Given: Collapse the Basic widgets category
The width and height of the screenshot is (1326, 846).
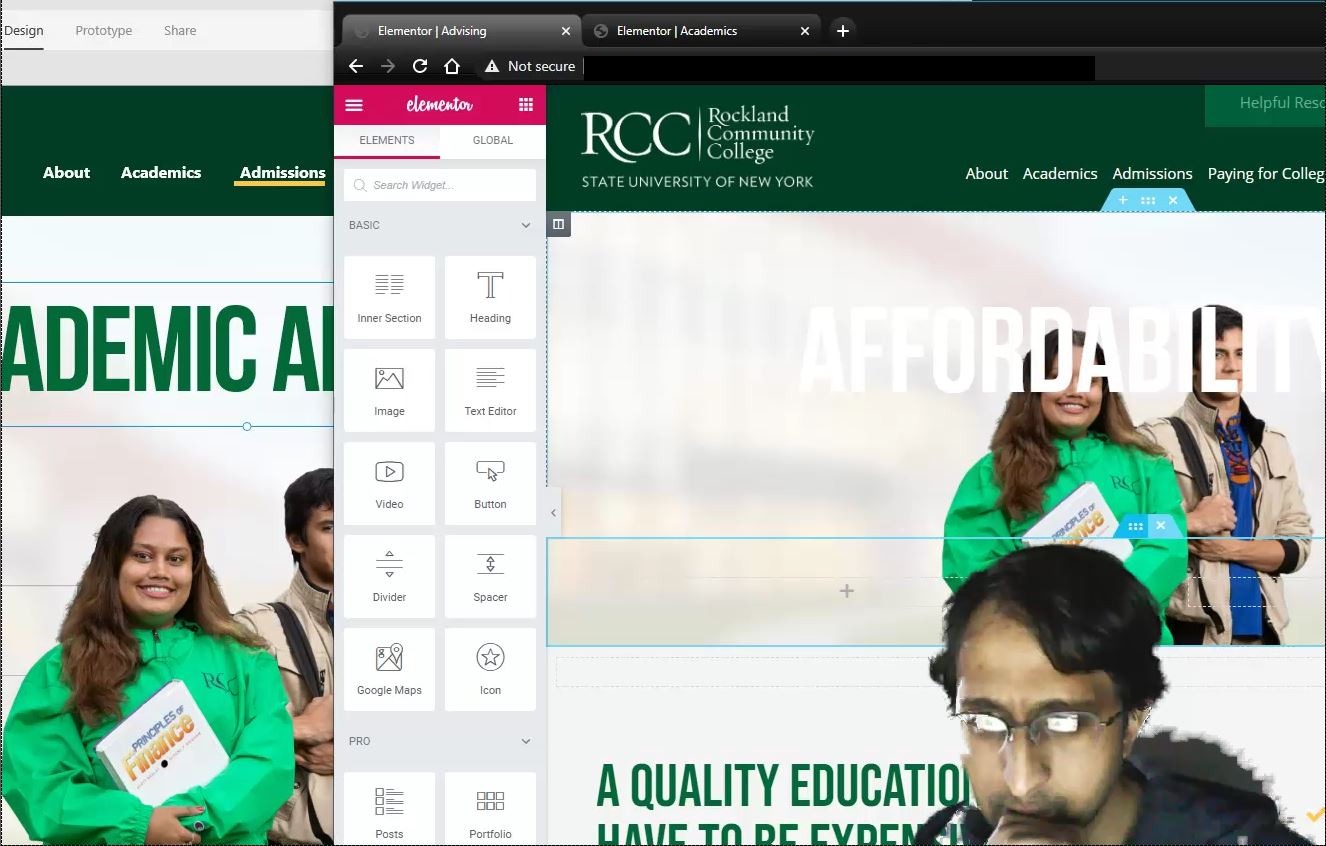Looking at the screenshot, I should [526, 226].
